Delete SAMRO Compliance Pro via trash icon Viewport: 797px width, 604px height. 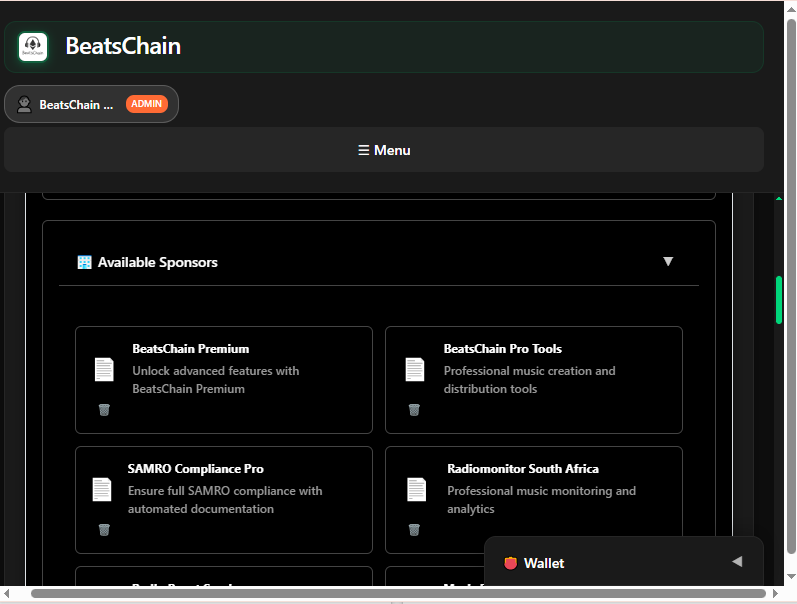(104, 530)
